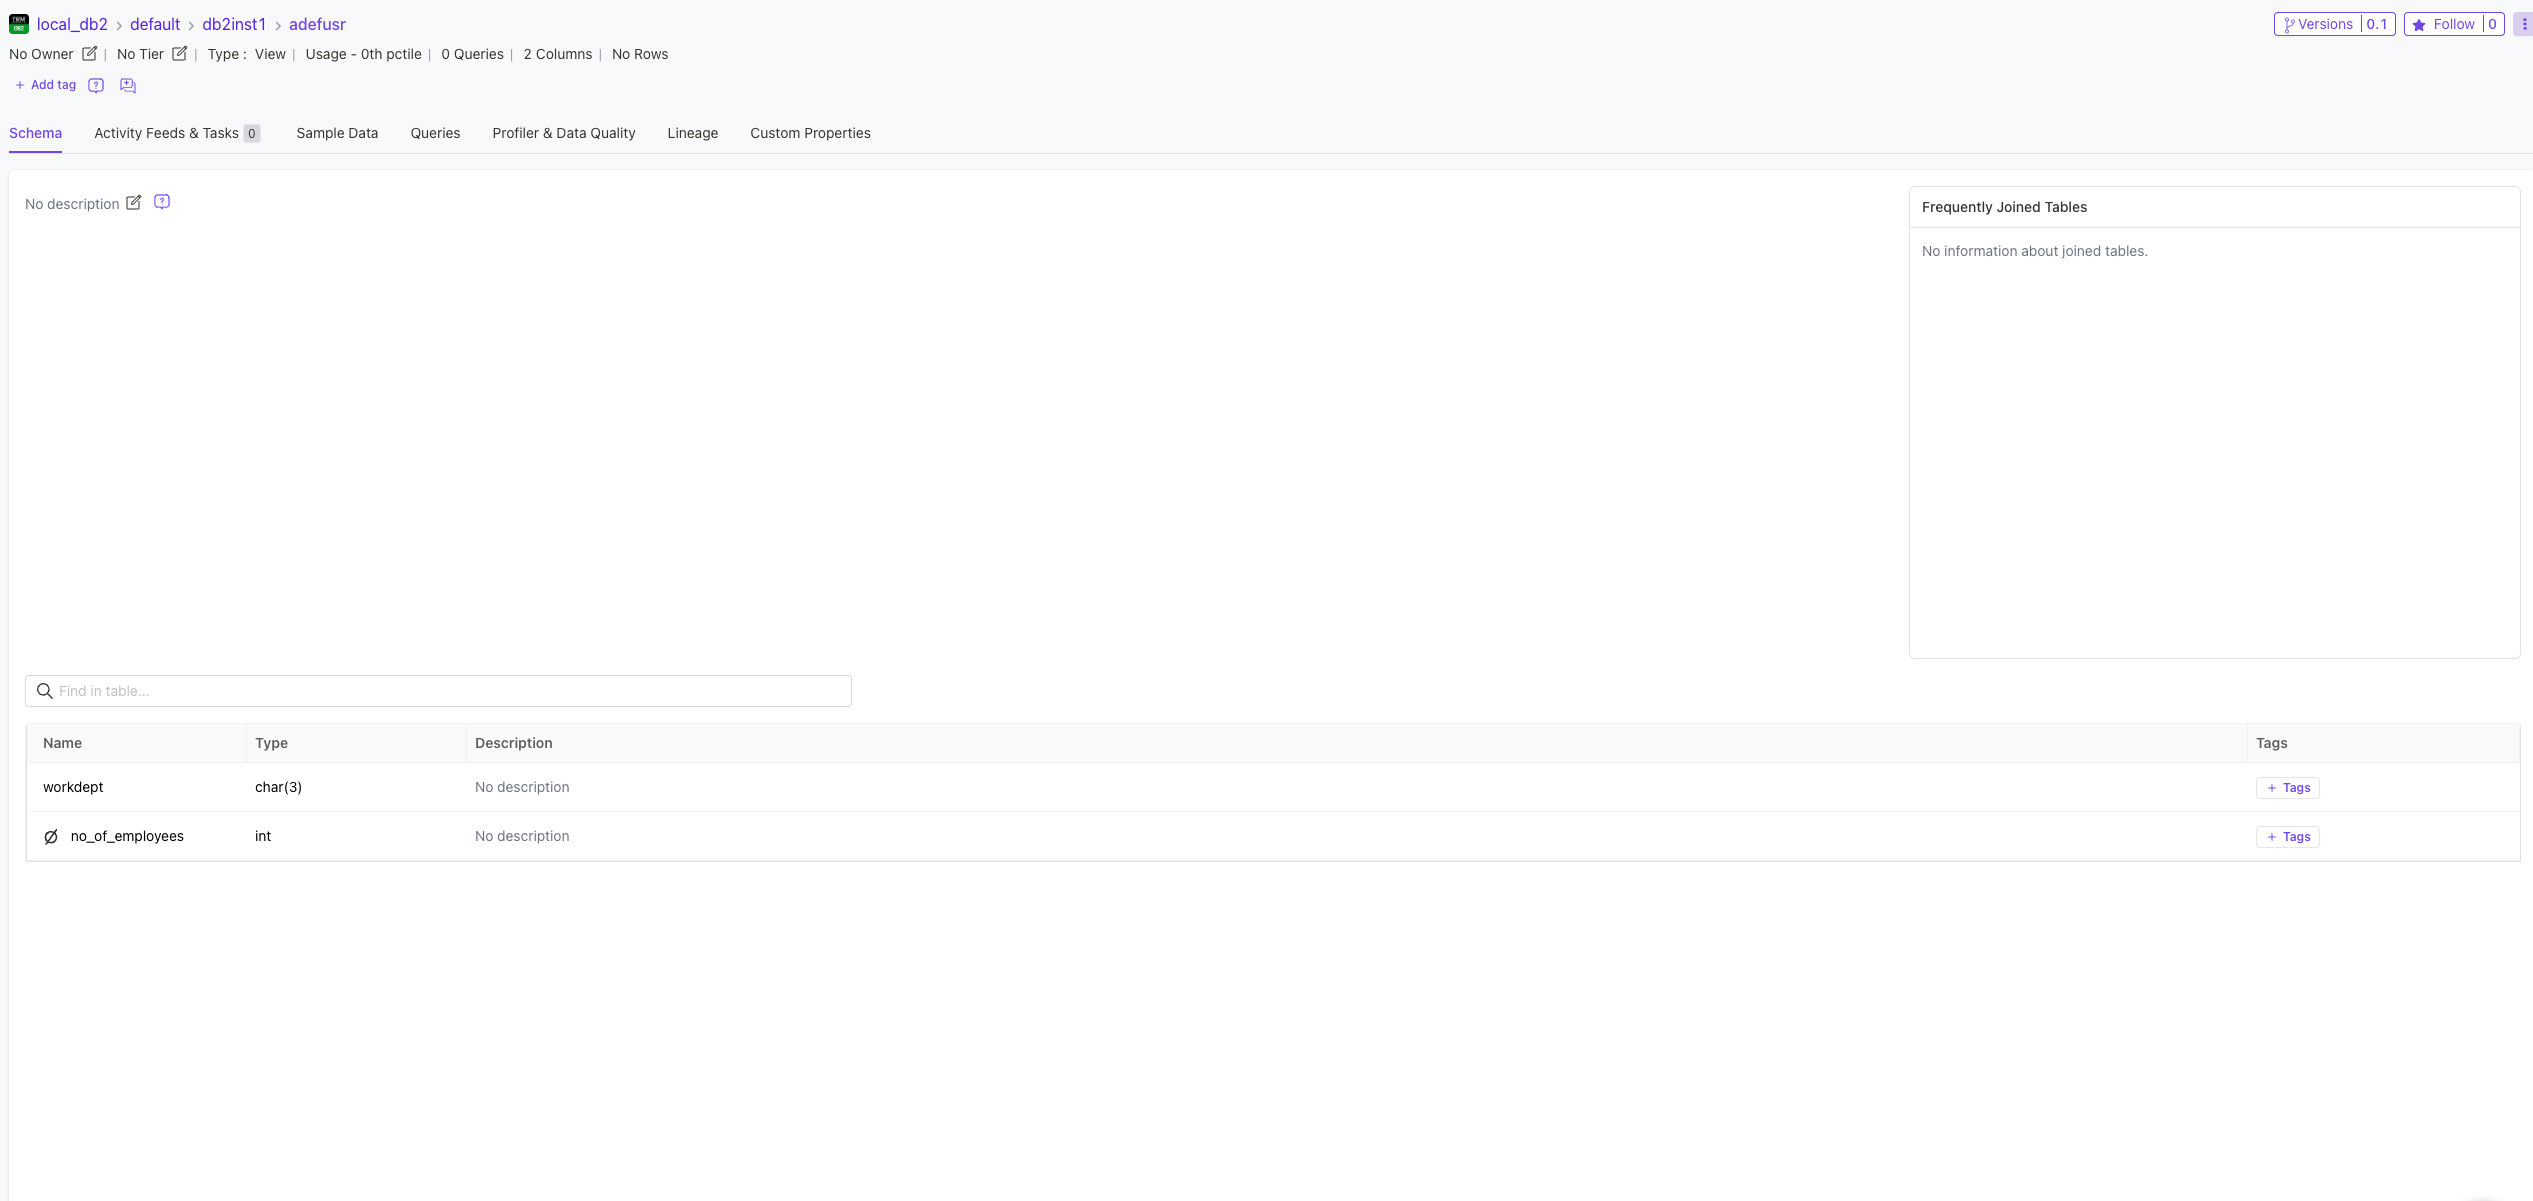Click the edit pencil icon next to No Tier
Viewport: 2533px width, 1201px height.
coord(180,54)
